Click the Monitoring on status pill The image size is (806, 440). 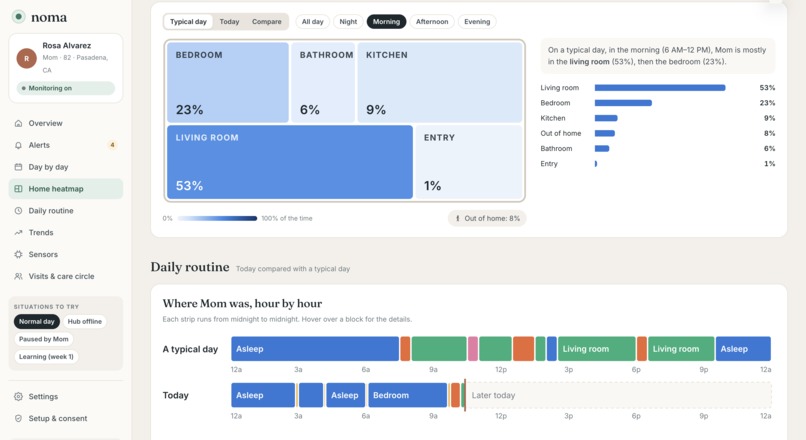(x=65, y=88)
